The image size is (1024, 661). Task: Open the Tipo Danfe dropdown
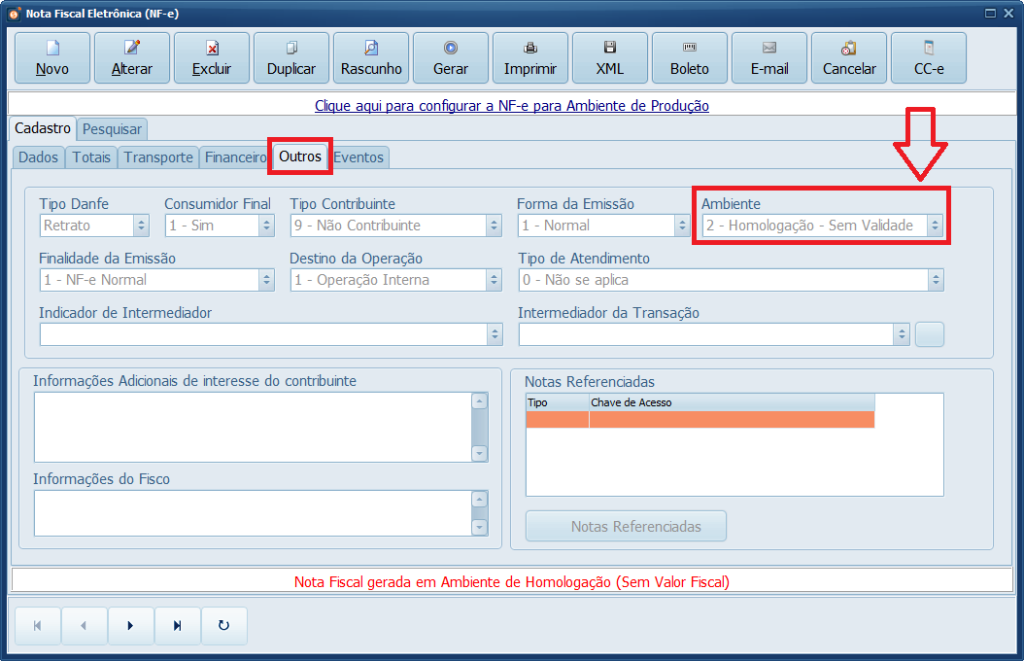141,226
